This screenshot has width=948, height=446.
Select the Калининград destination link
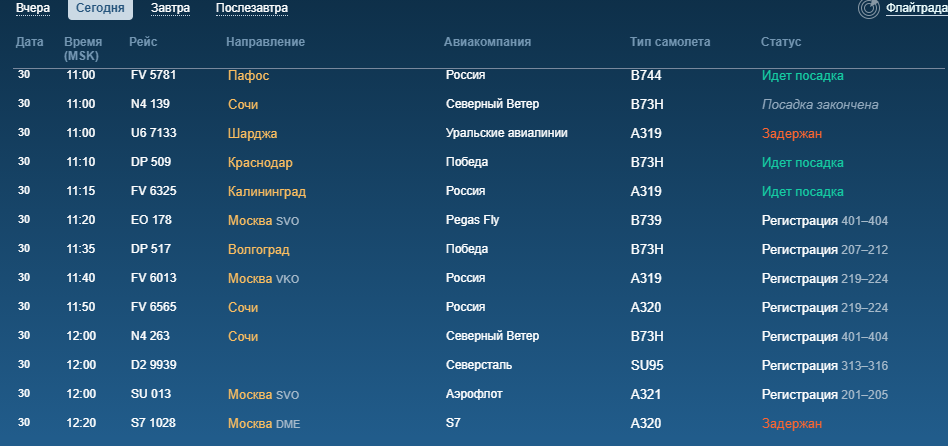click(266, 191)
